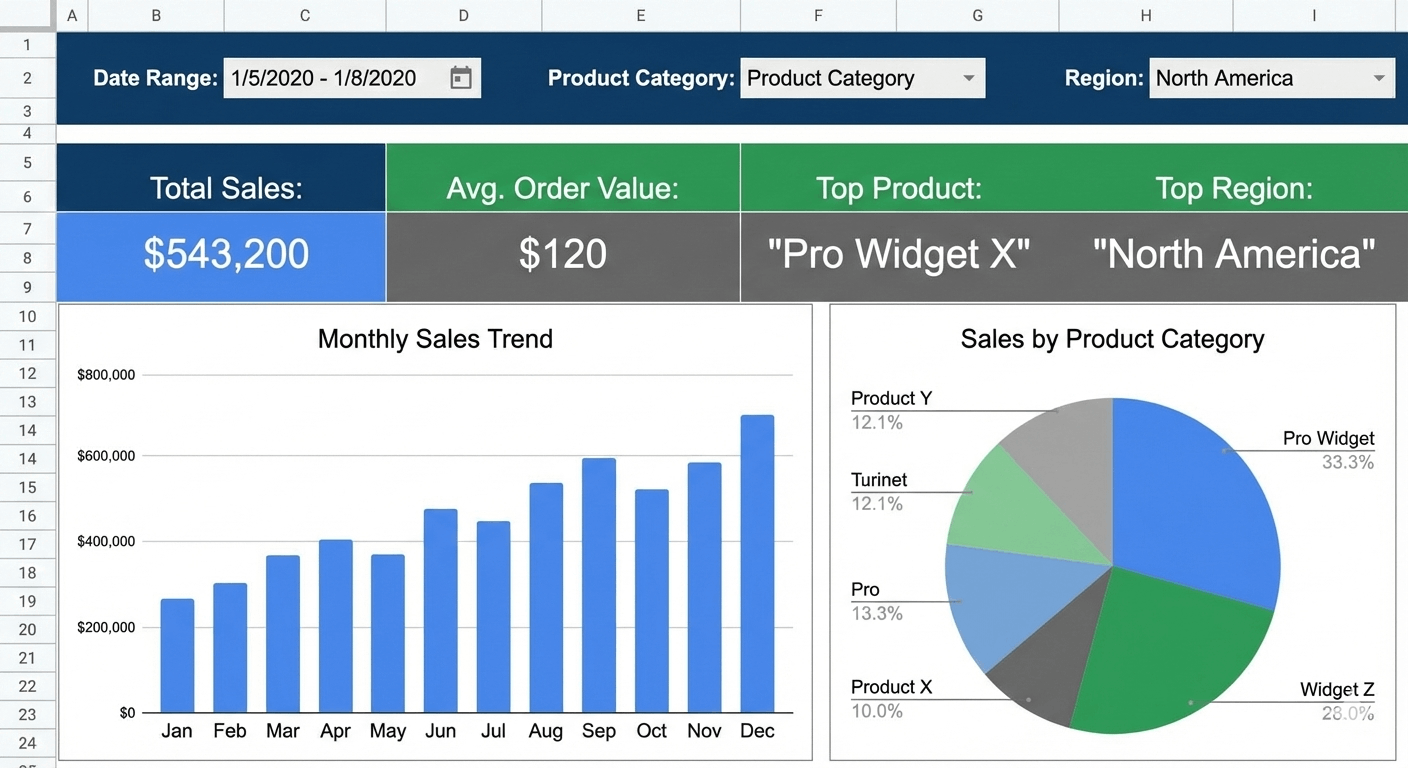
Task: Click inside the Date Range input field
Action: (320, 77)
